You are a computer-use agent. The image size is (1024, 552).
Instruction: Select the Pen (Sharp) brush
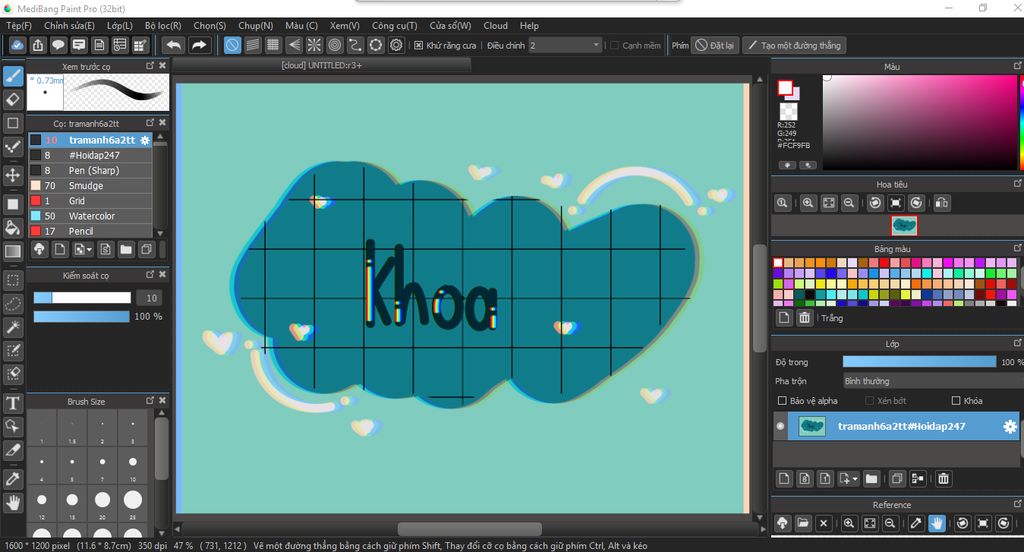90,170
